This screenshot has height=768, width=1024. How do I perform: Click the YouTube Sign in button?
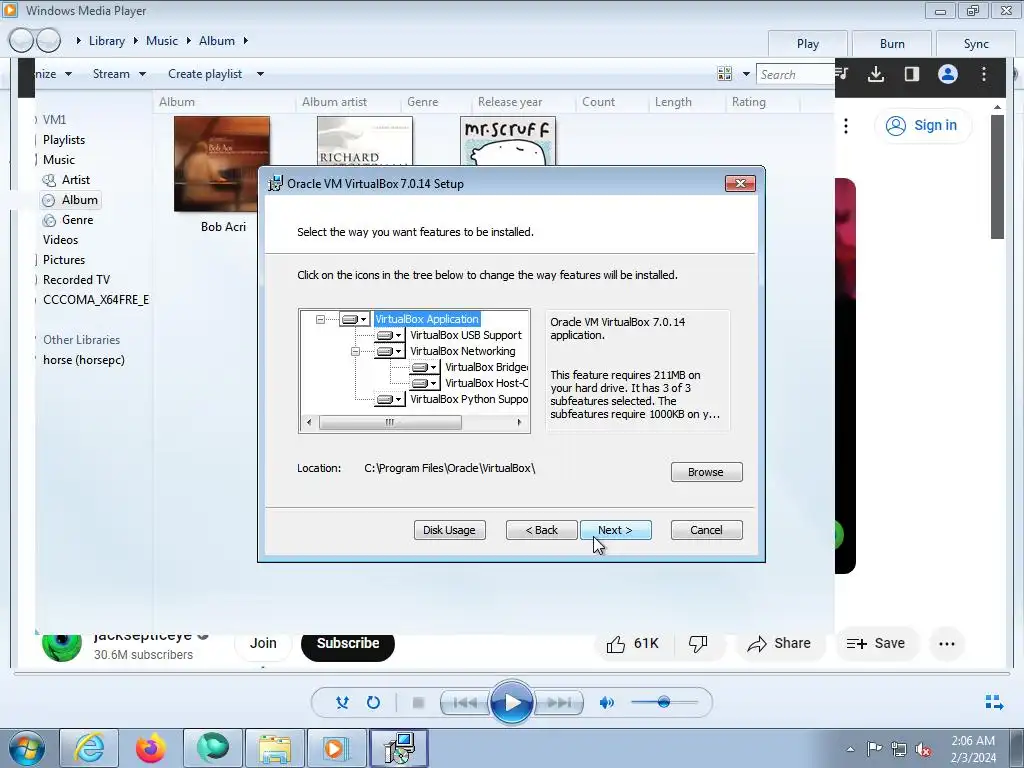[923, 125]
